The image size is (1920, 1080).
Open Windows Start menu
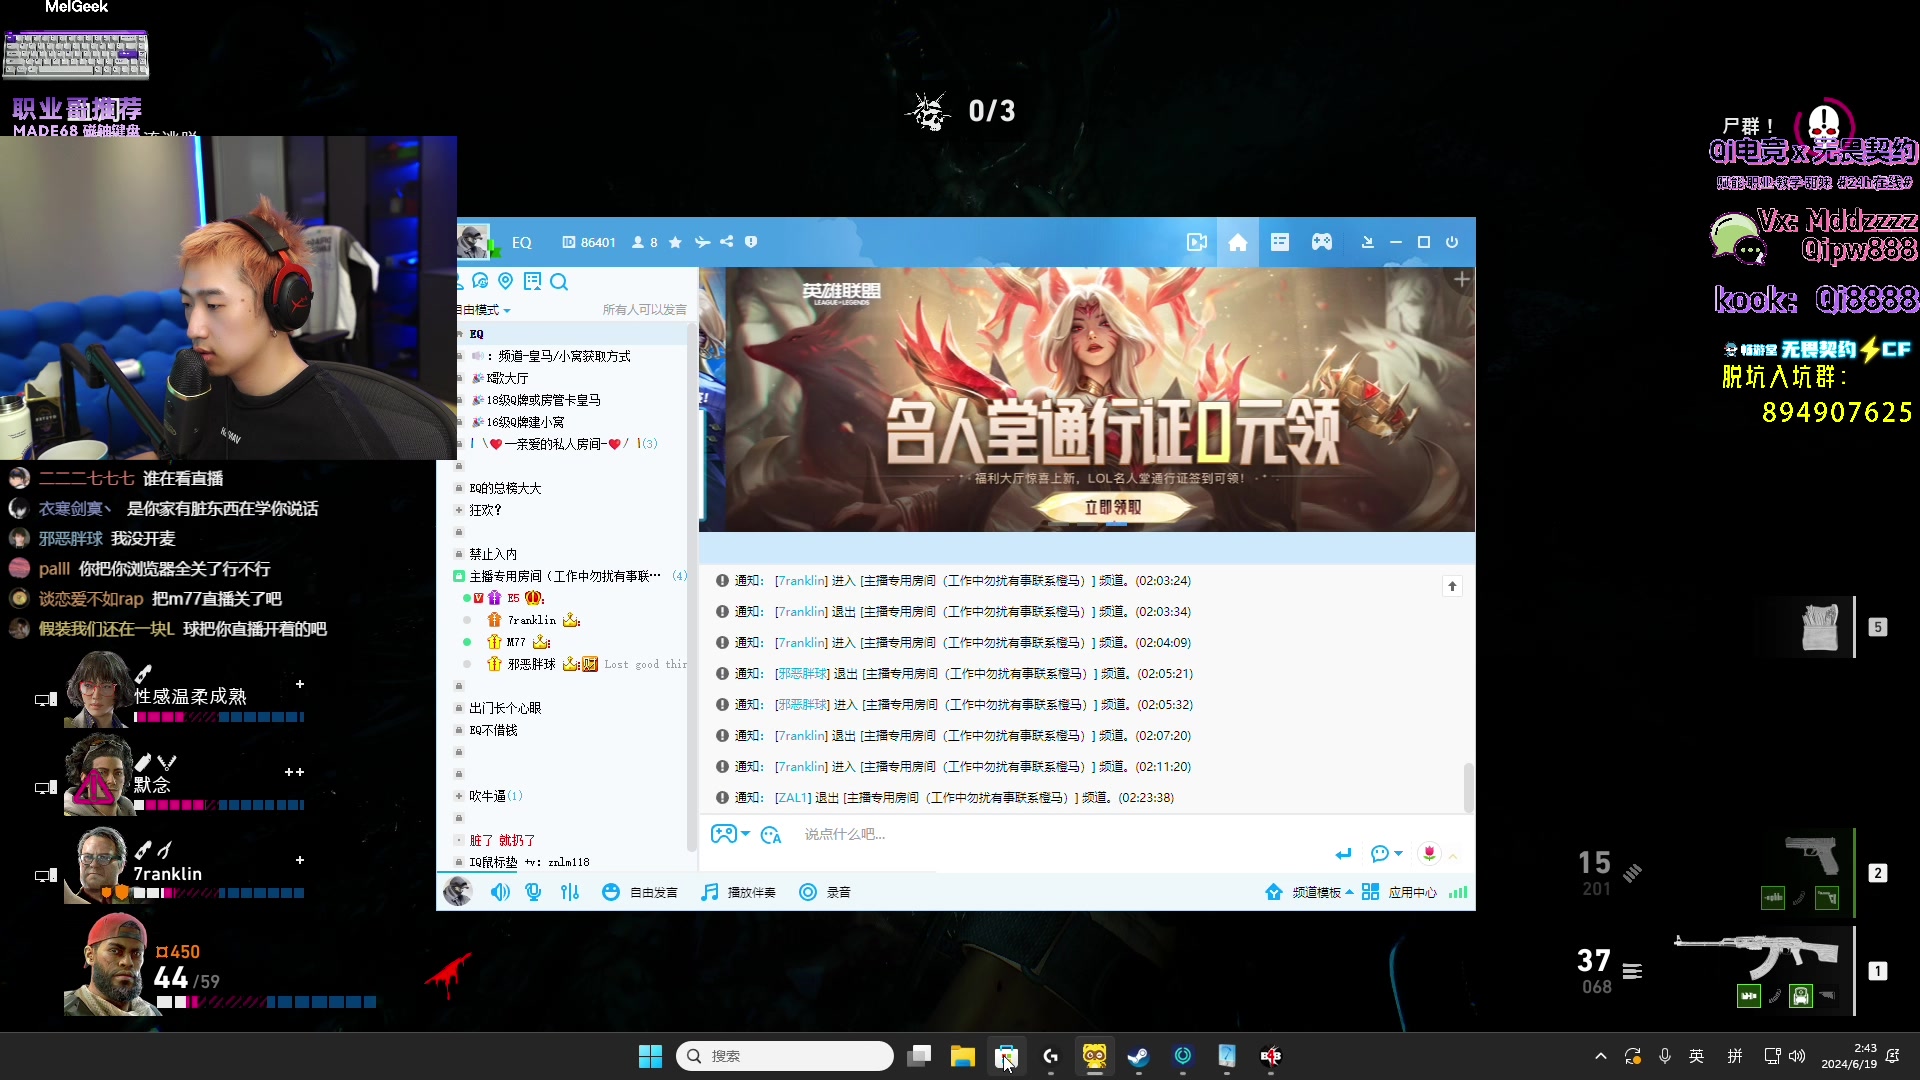650,1056
